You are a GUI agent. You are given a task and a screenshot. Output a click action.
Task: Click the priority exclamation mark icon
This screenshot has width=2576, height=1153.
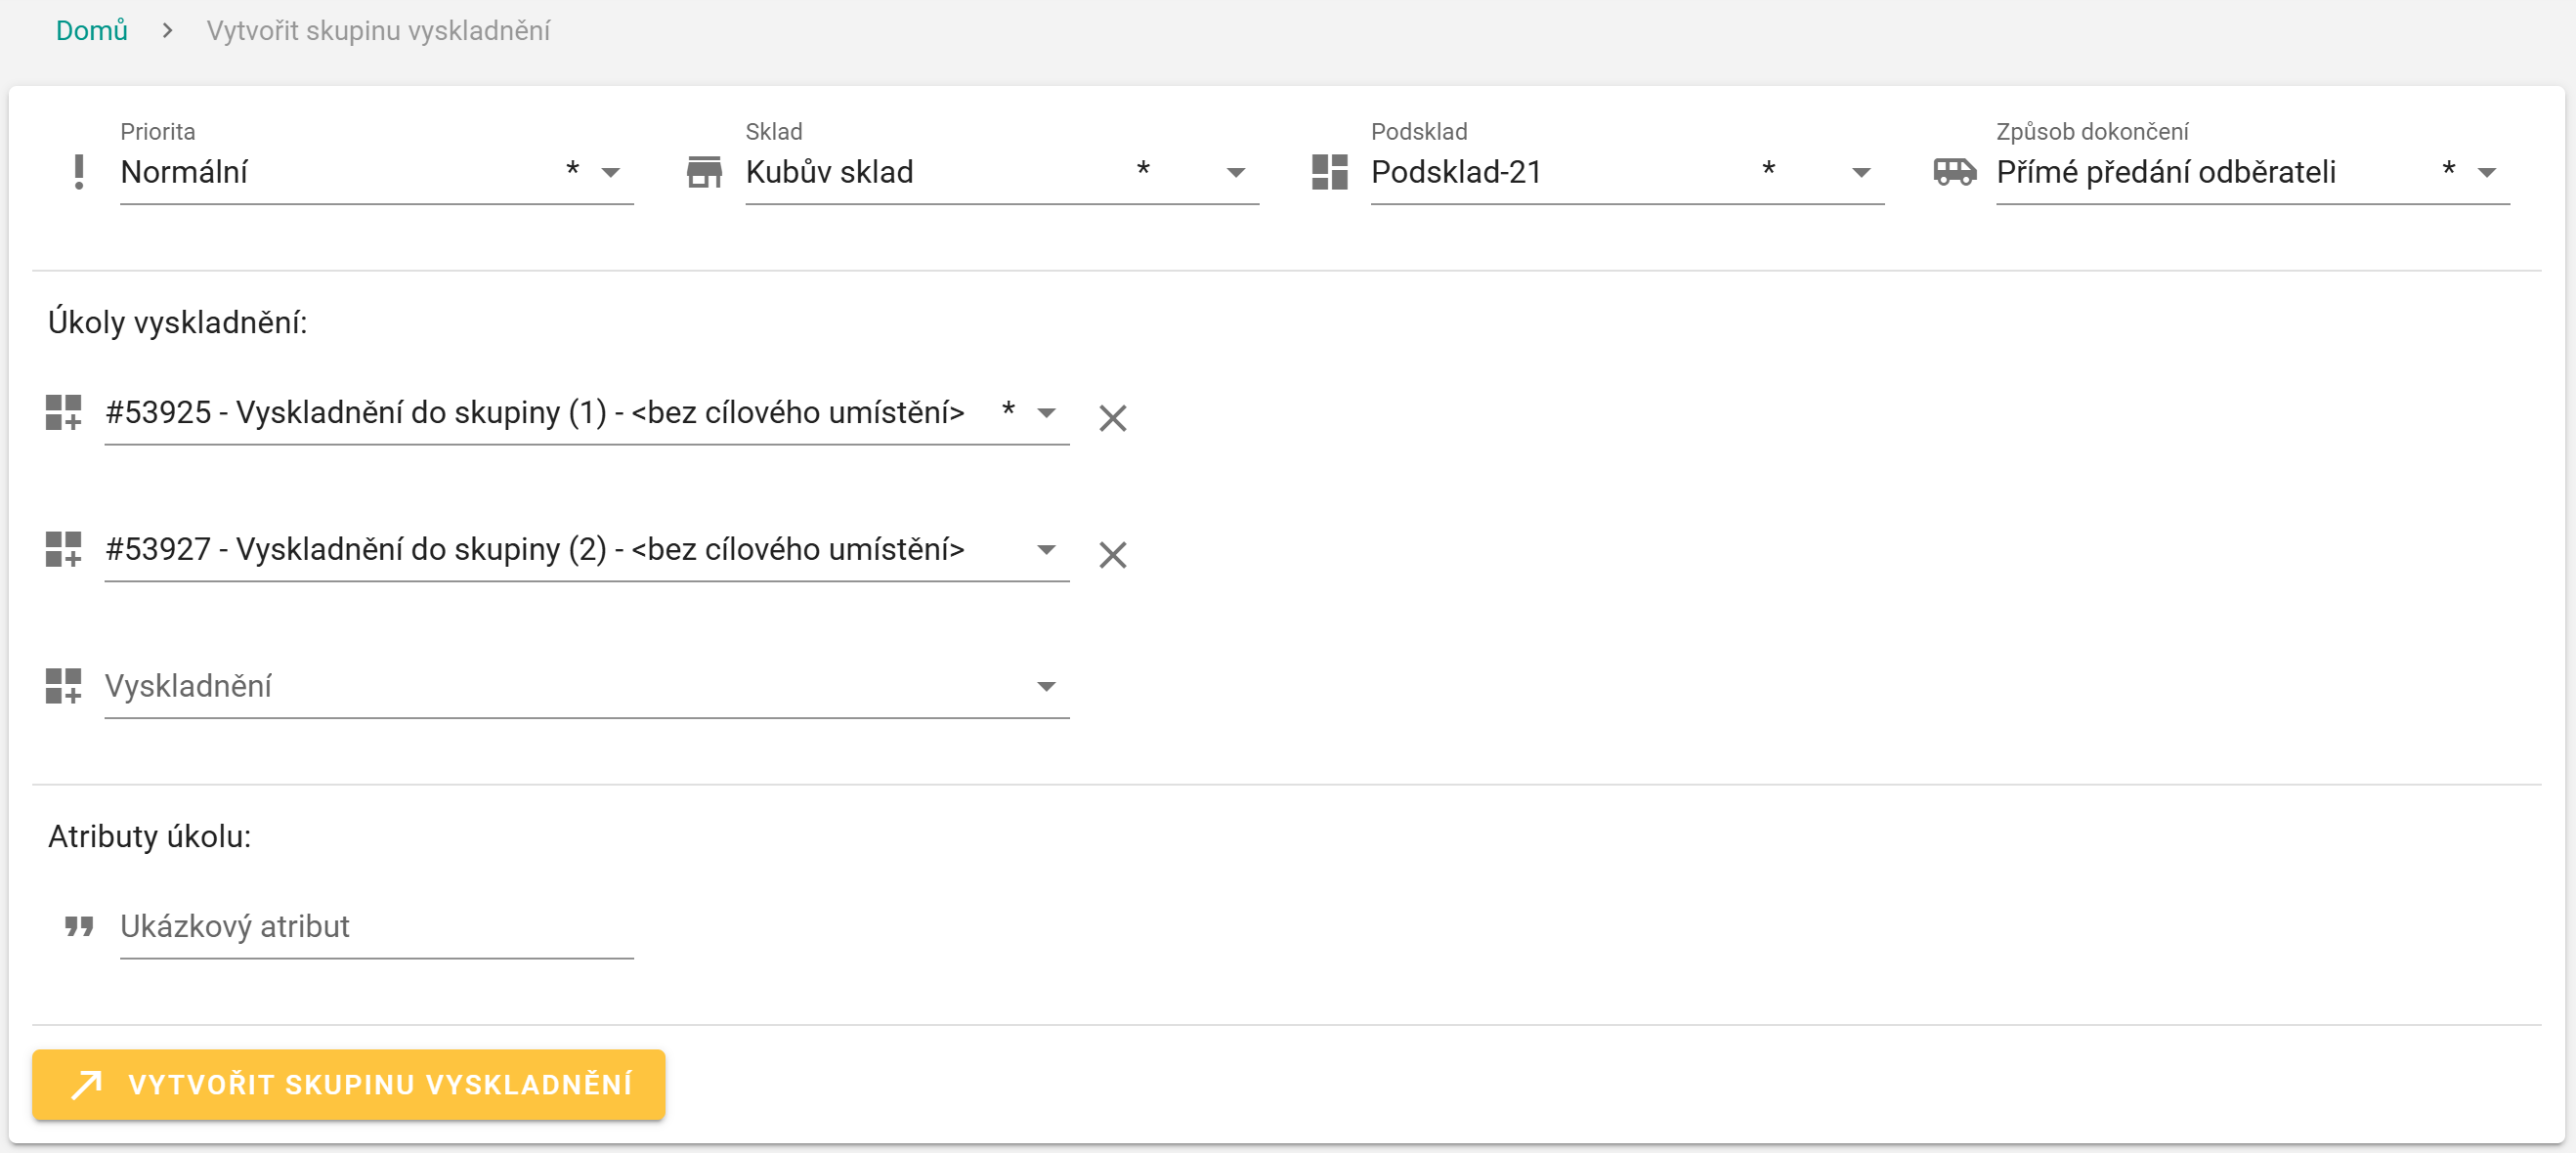tap(79, 172)
